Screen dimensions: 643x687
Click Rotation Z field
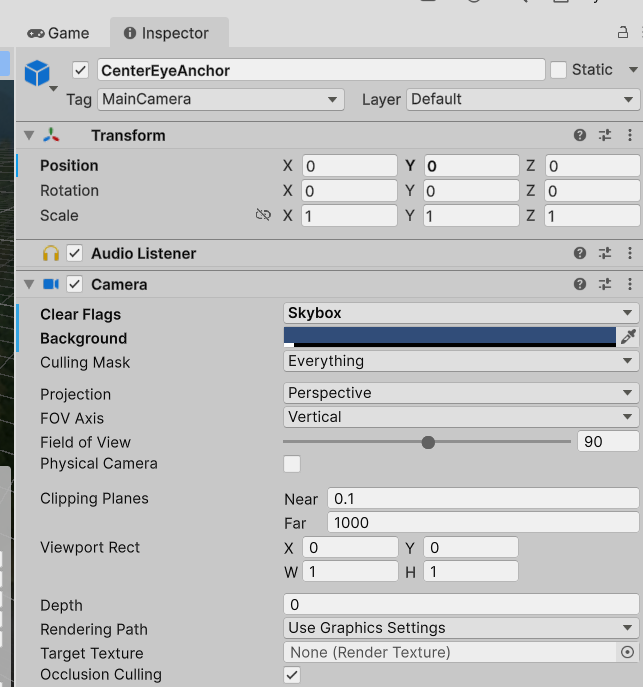point(592,191)
